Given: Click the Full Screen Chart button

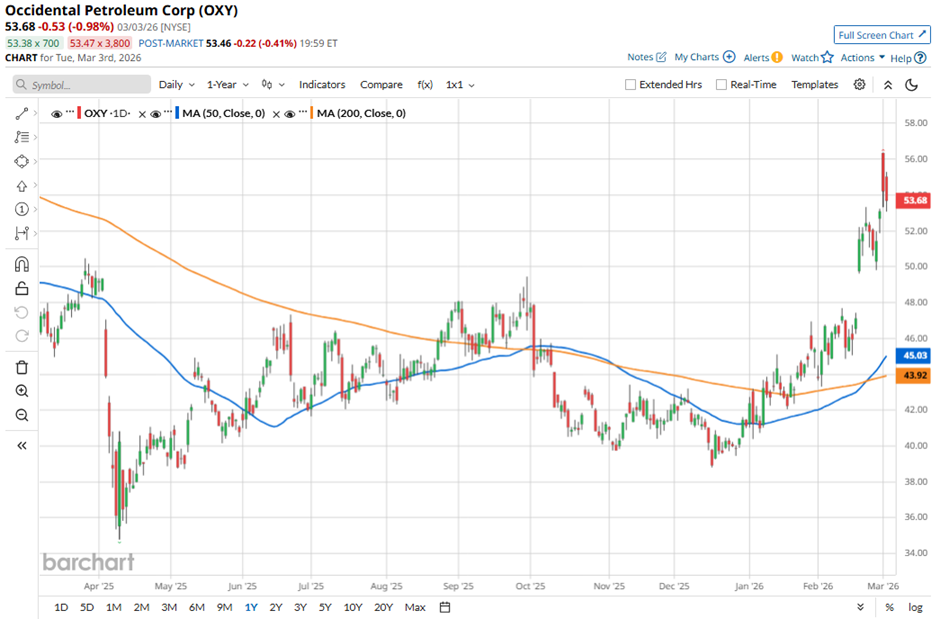Looking at the screenshot, I should pyautogui.click(x=882, y=35).
